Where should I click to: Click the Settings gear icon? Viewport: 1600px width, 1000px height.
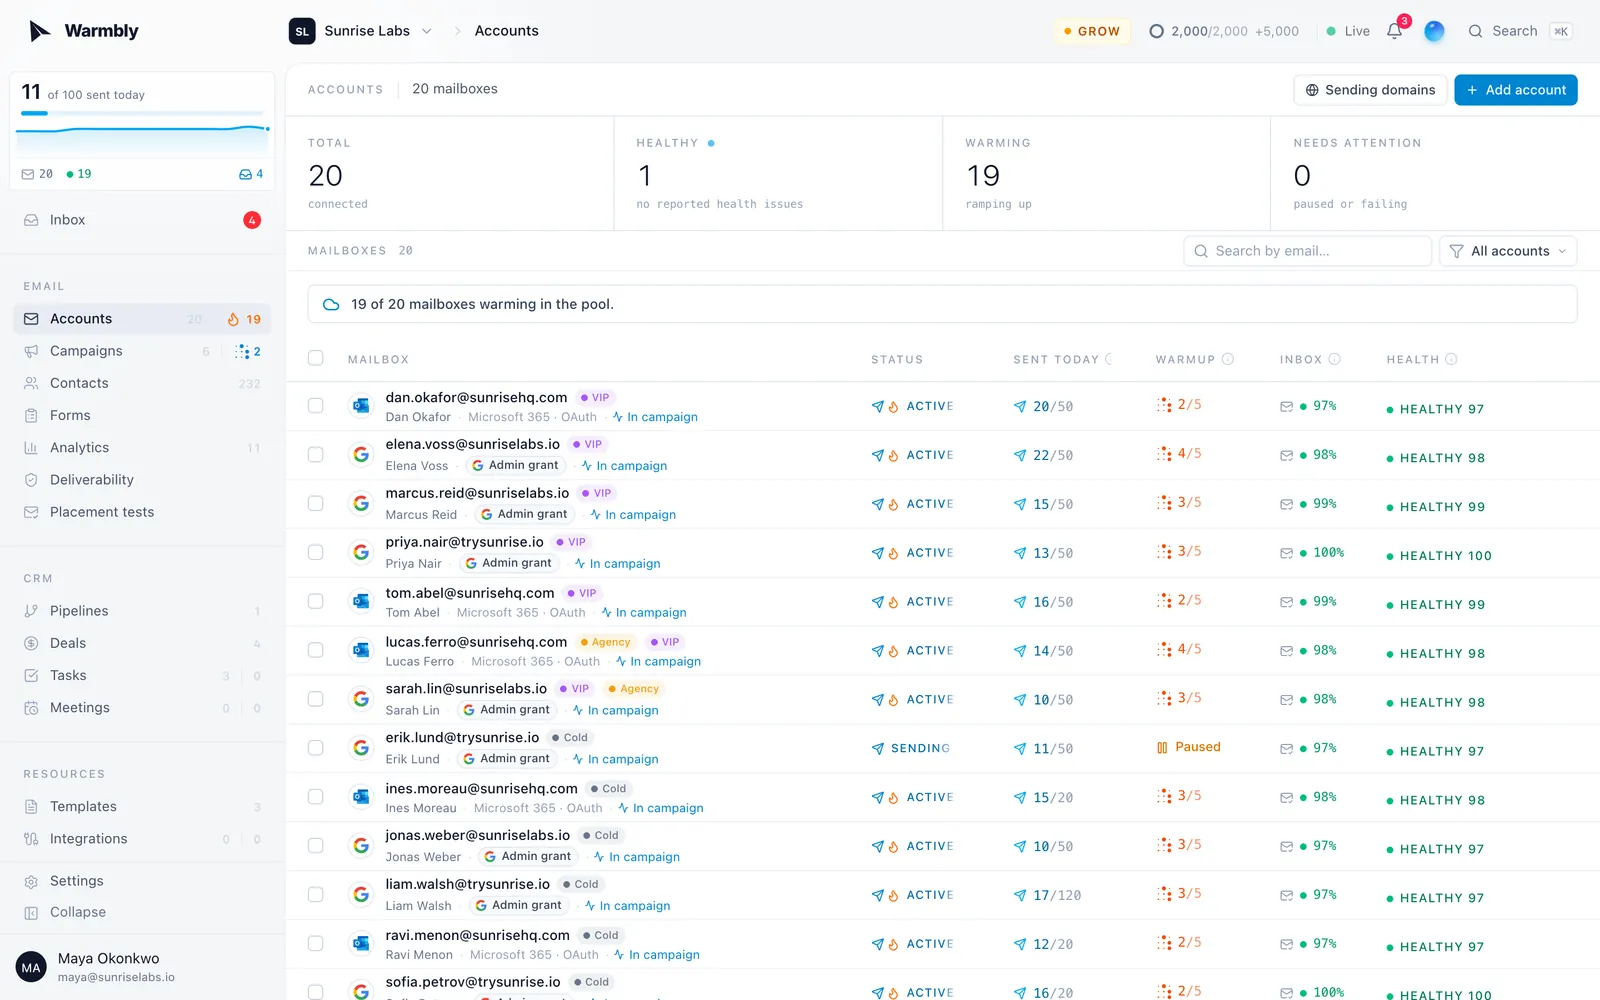point(31,881)
